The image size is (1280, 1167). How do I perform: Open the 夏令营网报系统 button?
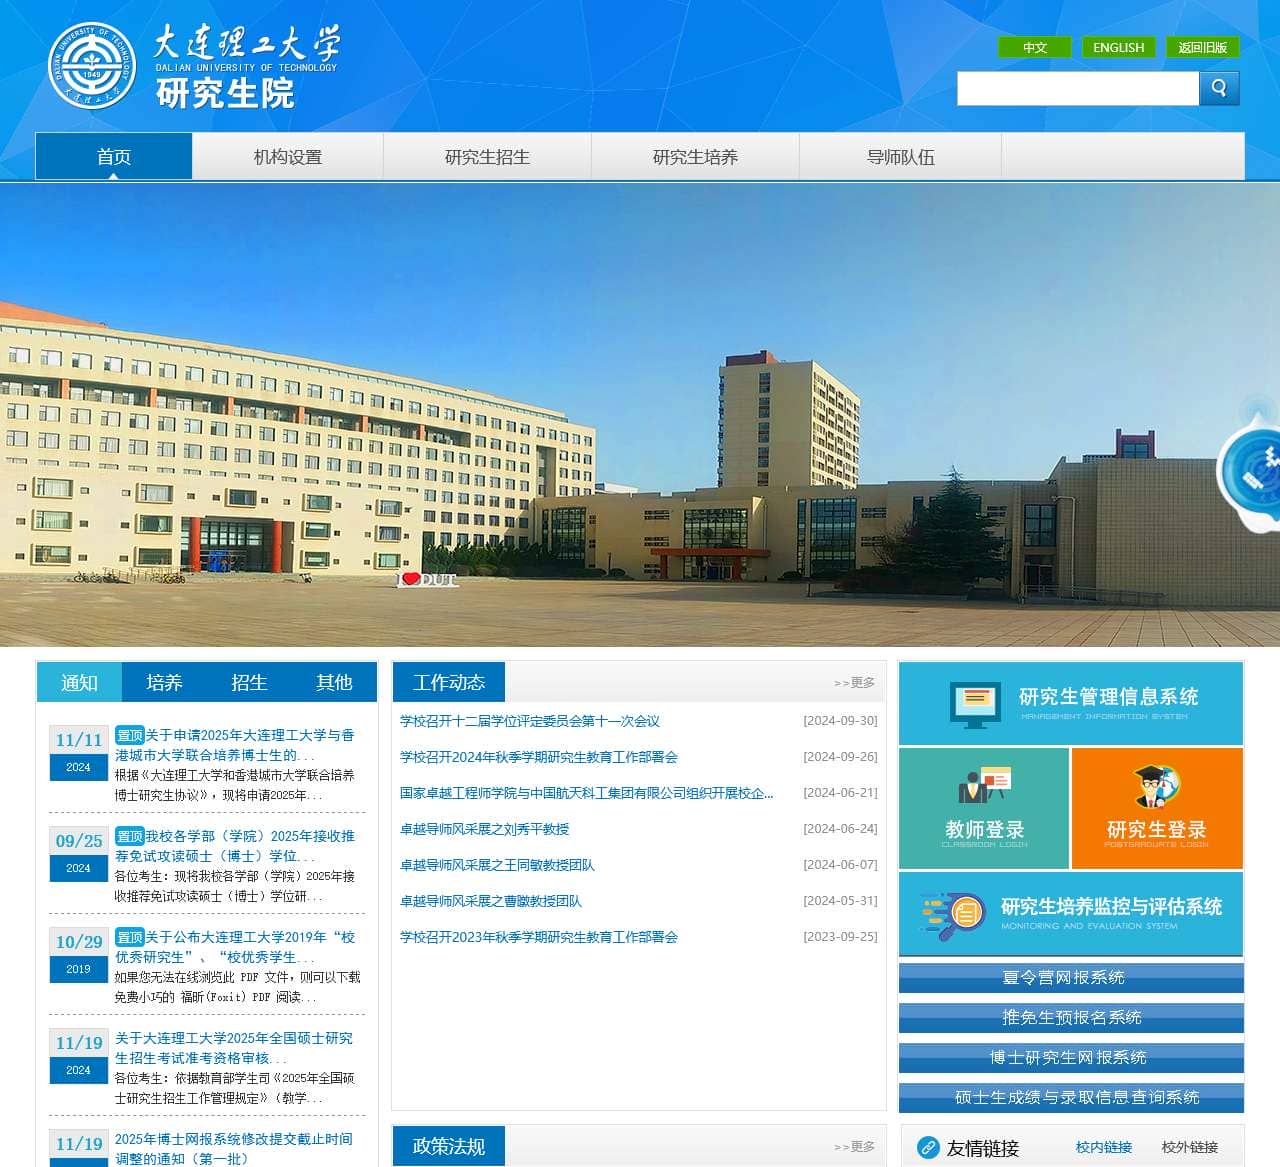click(x=1071, y=977)
